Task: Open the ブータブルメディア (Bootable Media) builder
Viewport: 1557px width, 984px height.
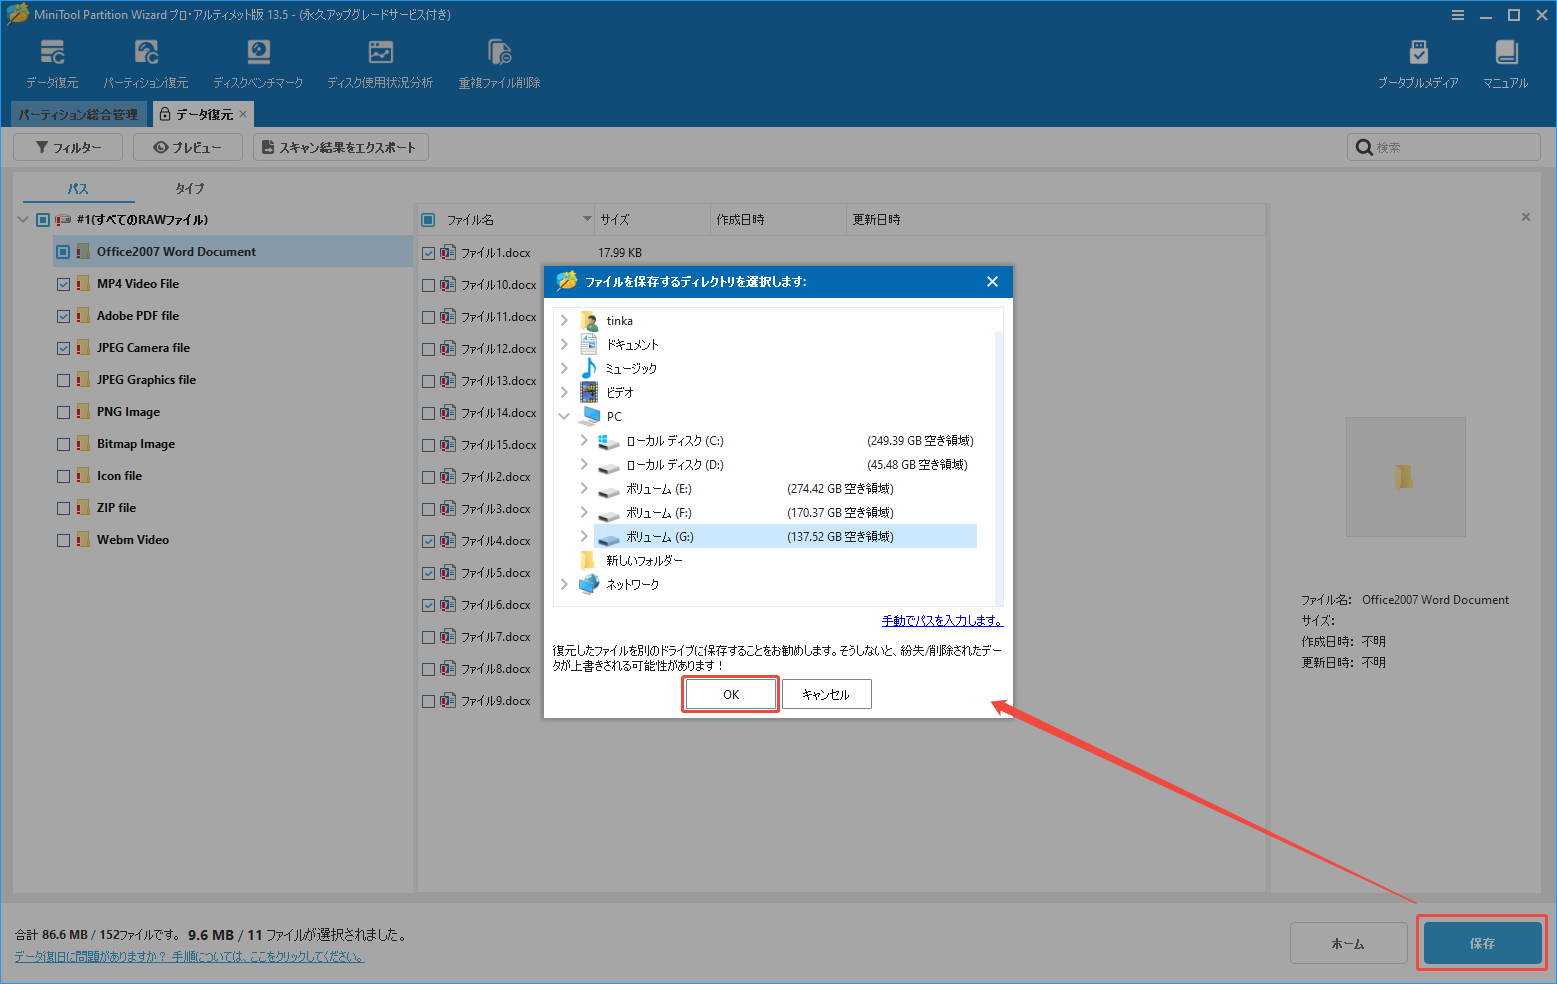Action: point(1419,60)
